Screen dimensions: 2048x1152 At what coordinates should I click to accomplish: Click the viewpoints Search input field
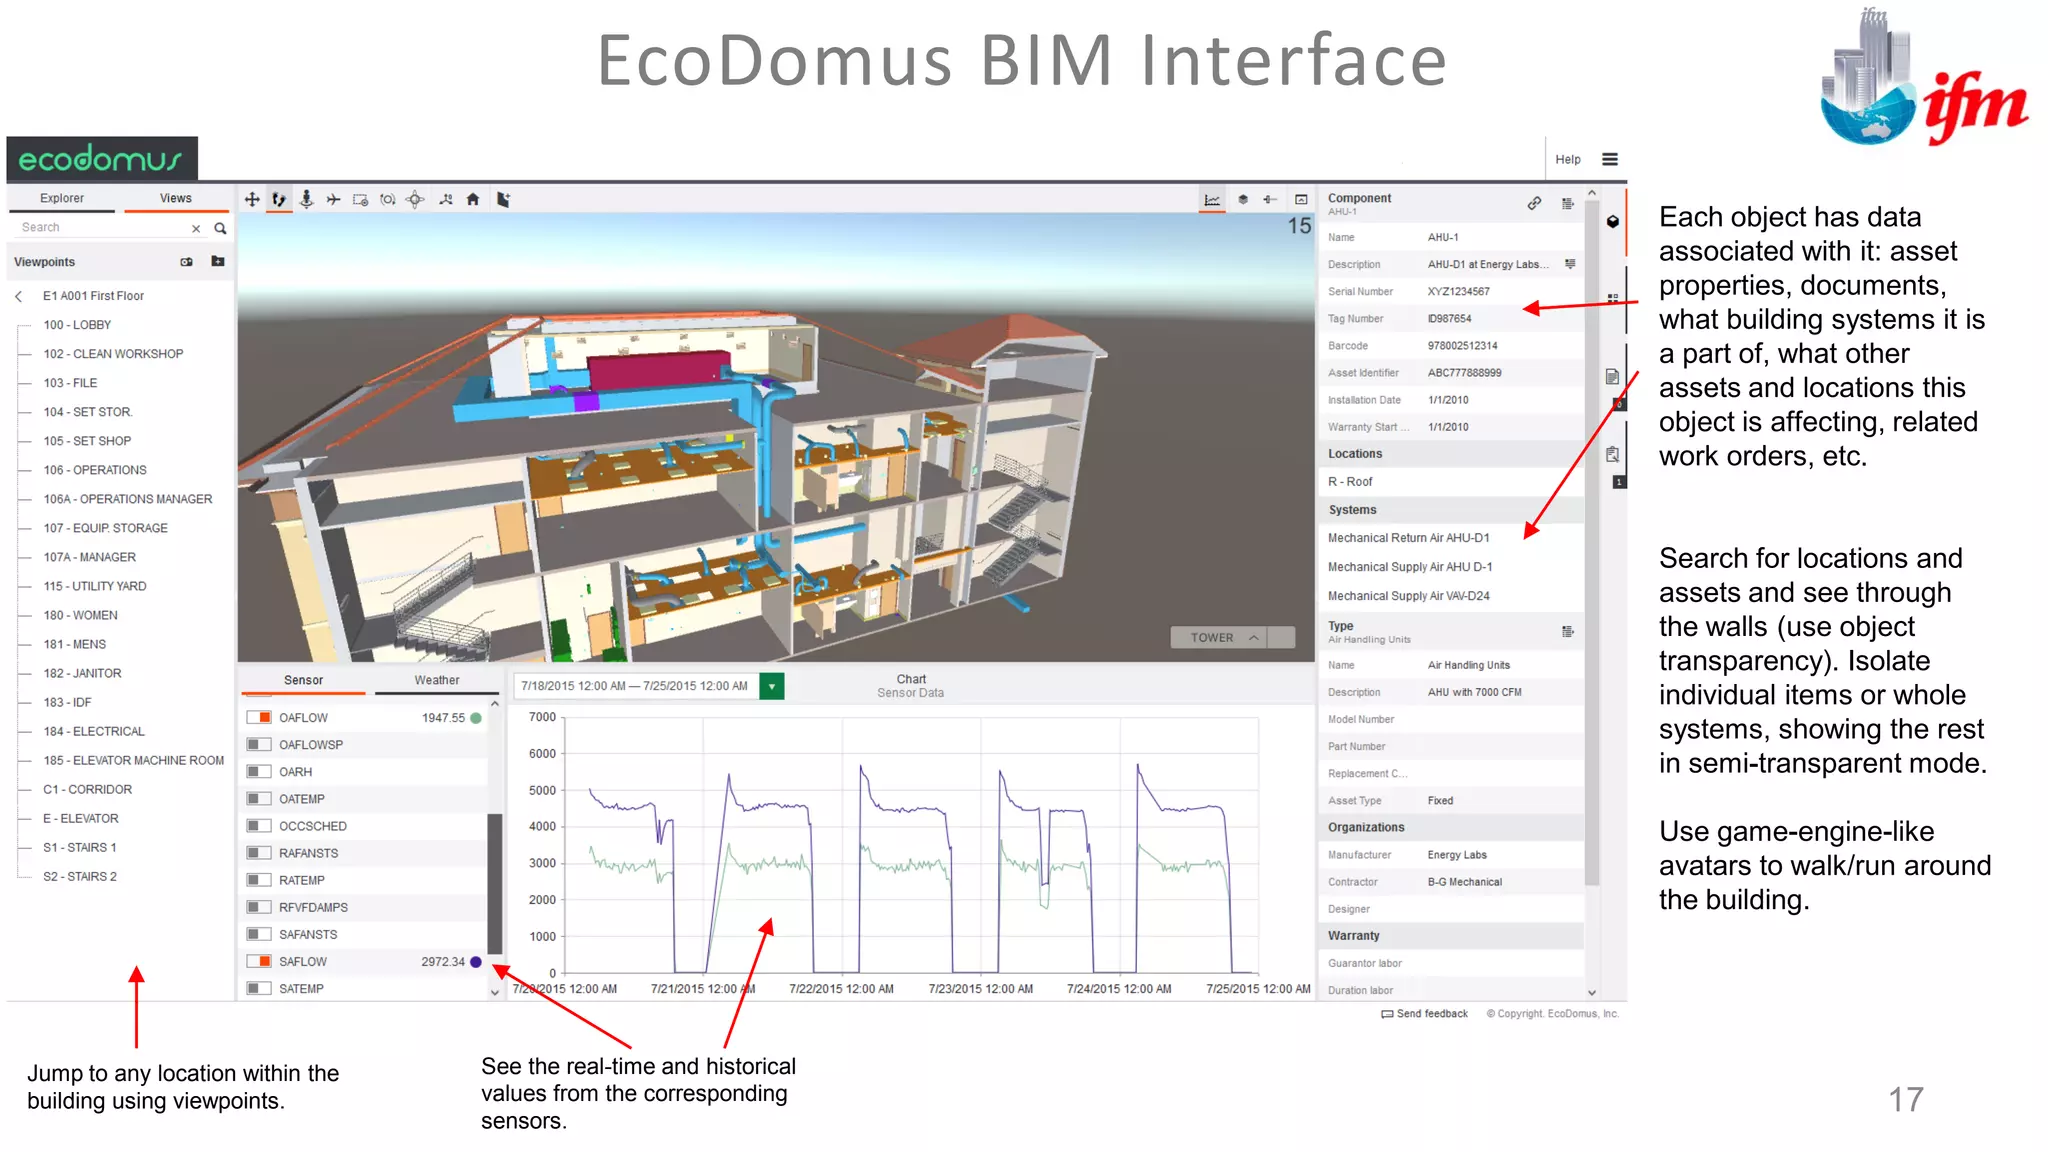tap(100, 228)
